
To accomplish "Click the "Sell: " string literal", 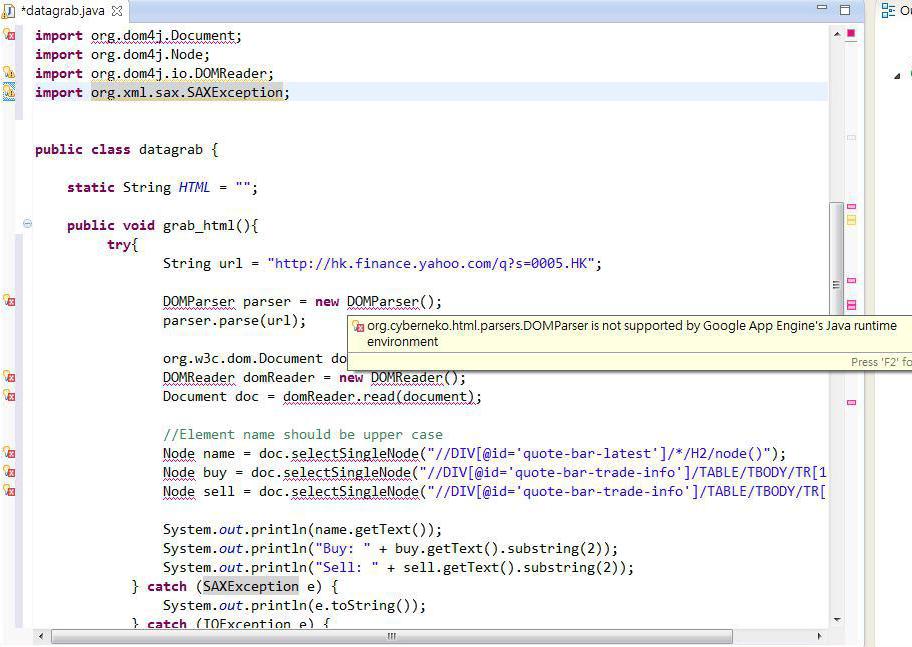I will click(x=347, y=568).
